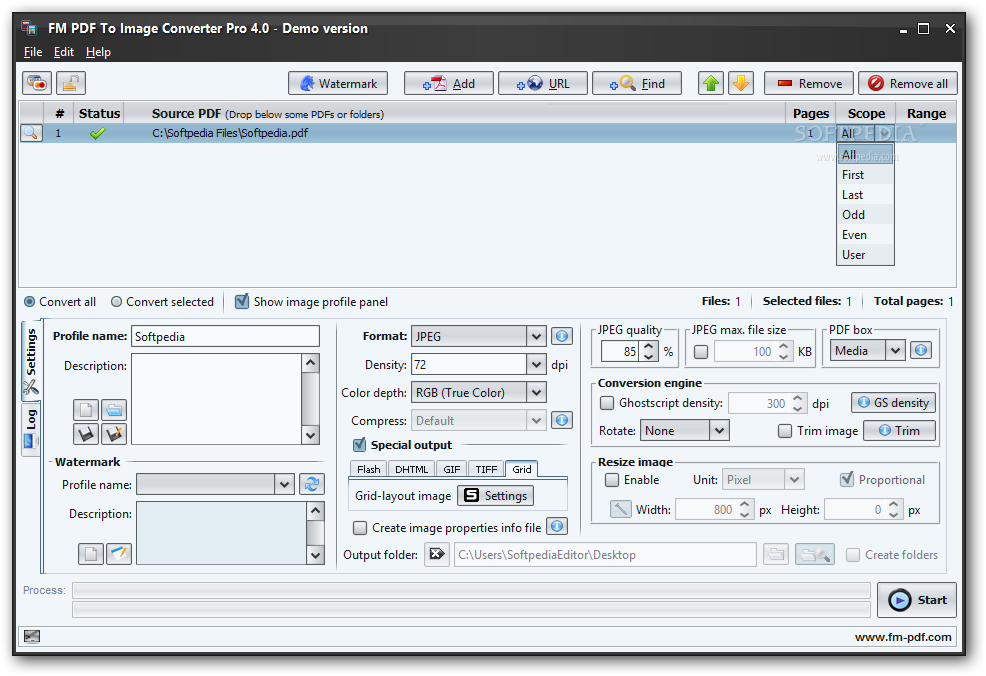Click the new watermark page icon
The width and height of the screenshot is (986, 676).
(x=91, y=554)
